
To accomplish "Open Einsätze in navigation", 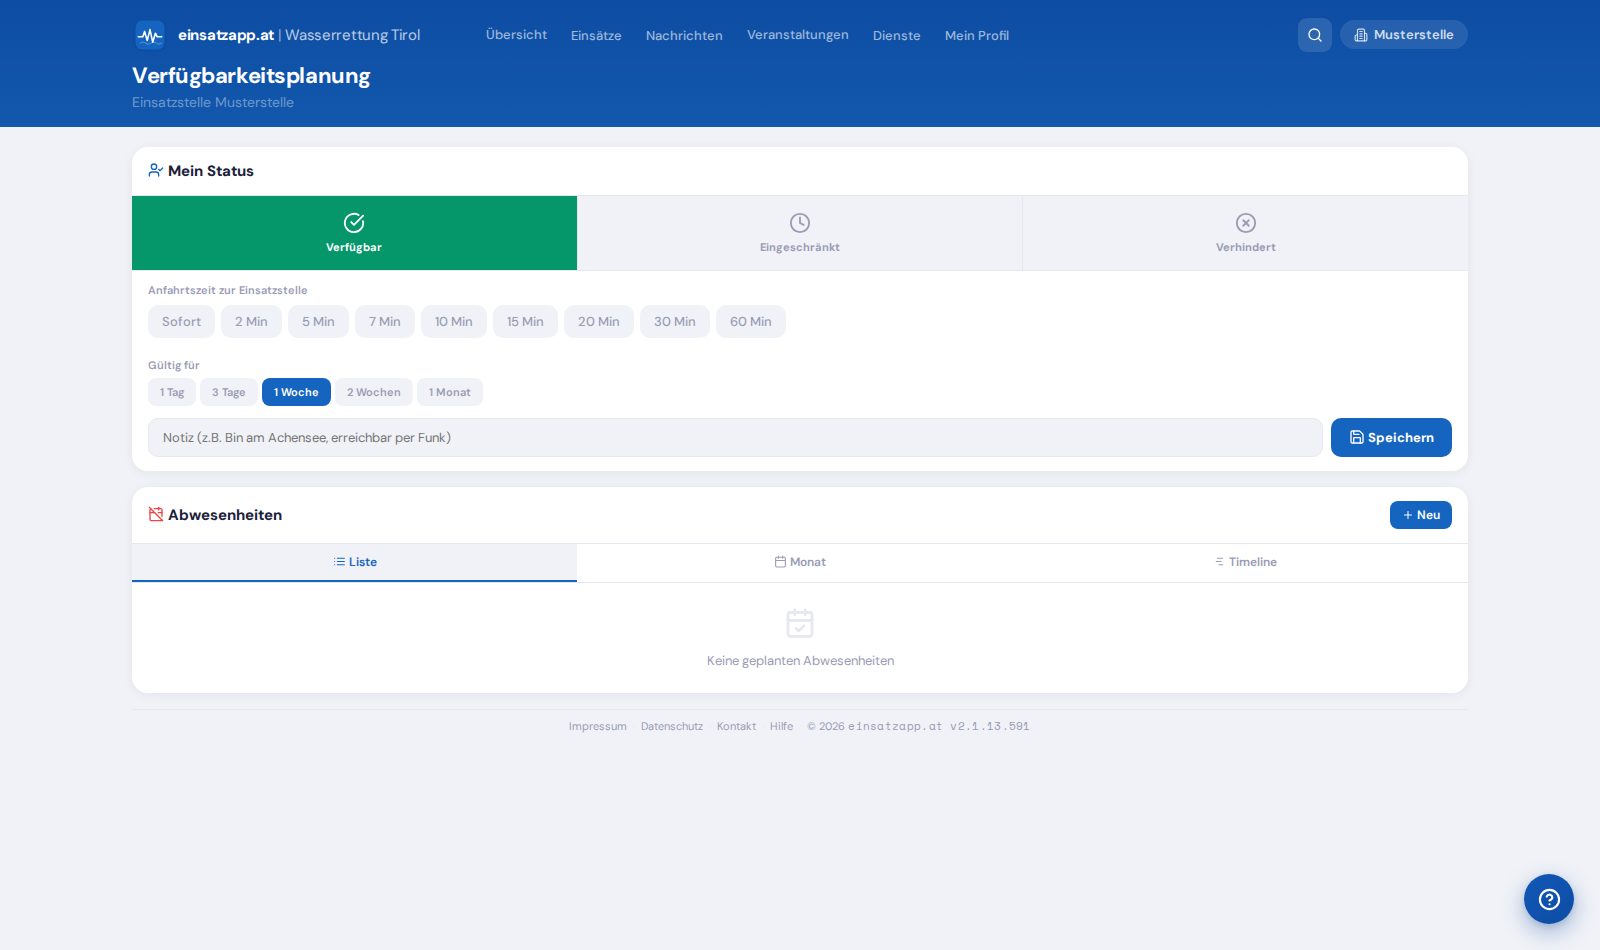I will click(596, 35).
